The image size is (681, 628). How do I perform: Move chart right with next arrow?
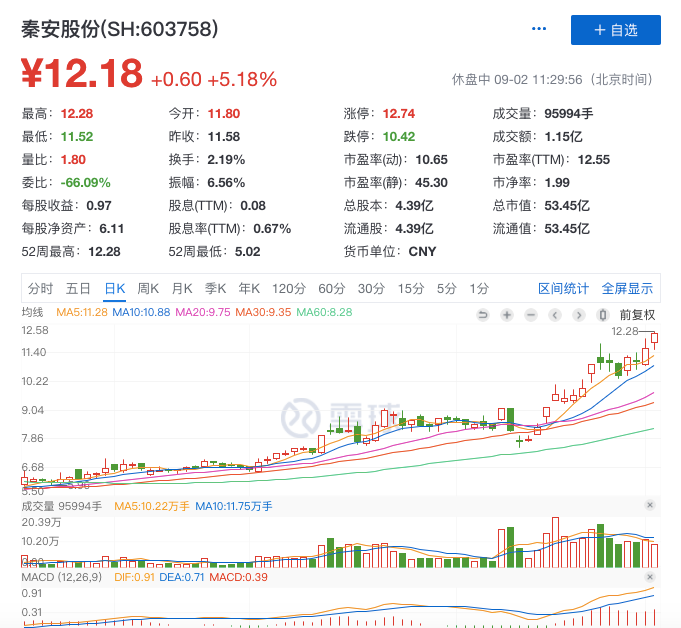[579, 315]
